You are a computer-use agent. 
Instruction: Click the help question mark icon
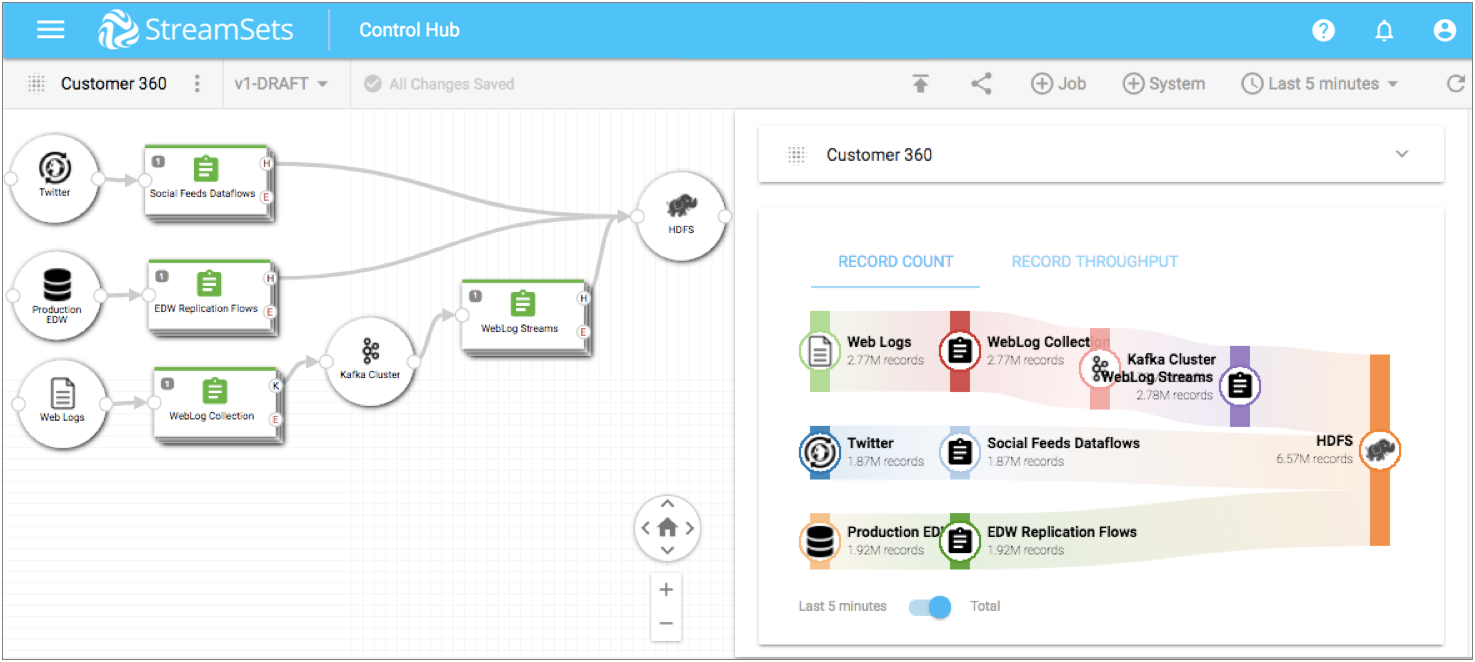tap(1323, 31)
